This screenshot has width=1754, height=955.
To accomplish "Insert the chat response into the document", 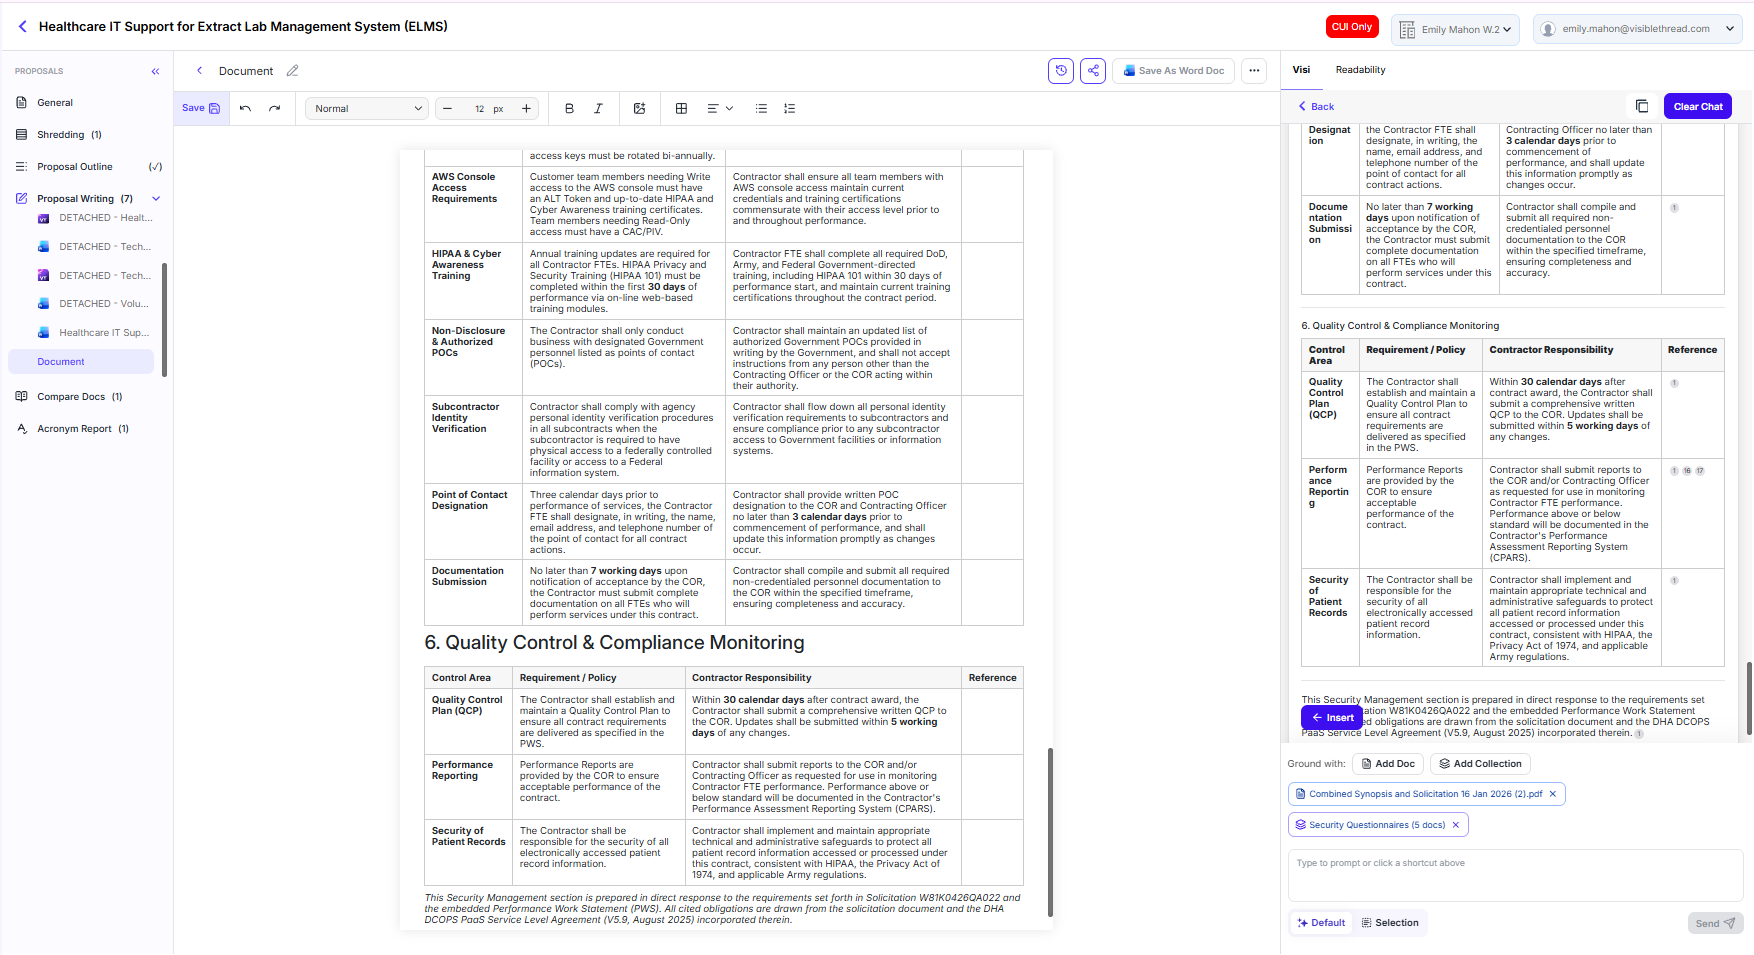I will coord(1332,717).
